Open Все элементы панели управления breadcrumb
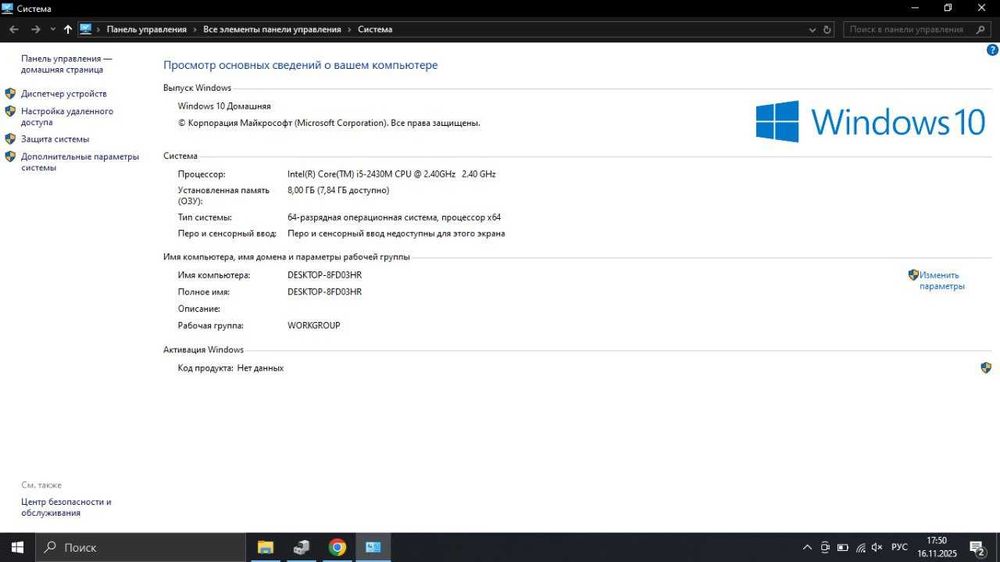The width and height of the screenshot is (1000, 562). coord(272,29)
